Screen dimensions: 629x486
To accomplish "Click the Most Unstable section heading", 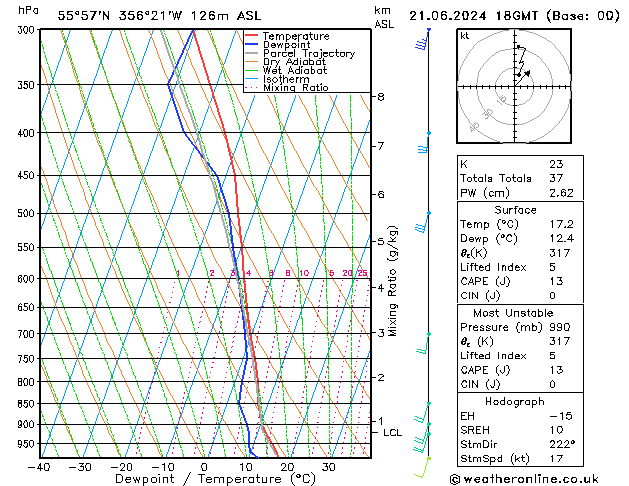I will point(515,313).
